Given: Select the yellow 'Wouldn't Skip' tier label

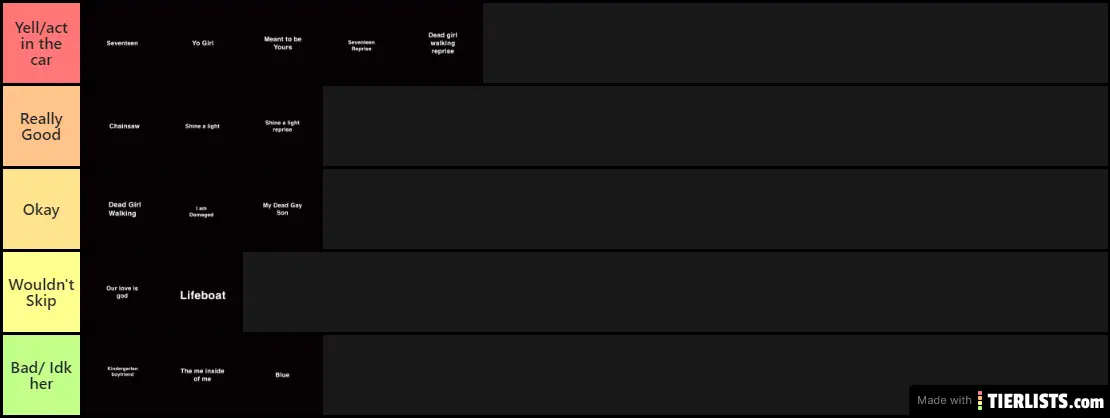Looking at the screenshot, I should (41, 292).
